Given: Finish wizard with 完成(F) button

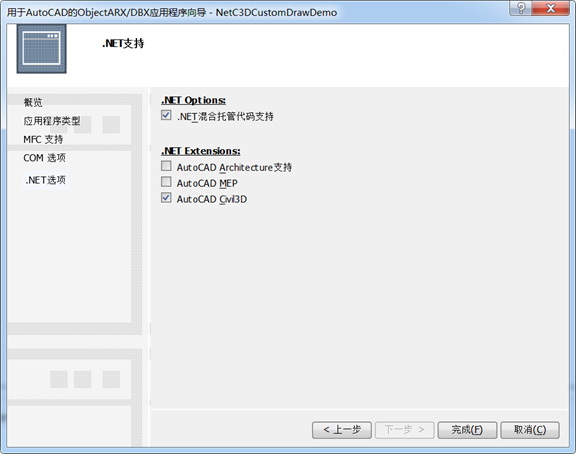Looking at the screenshot, I should click(467, 430).
